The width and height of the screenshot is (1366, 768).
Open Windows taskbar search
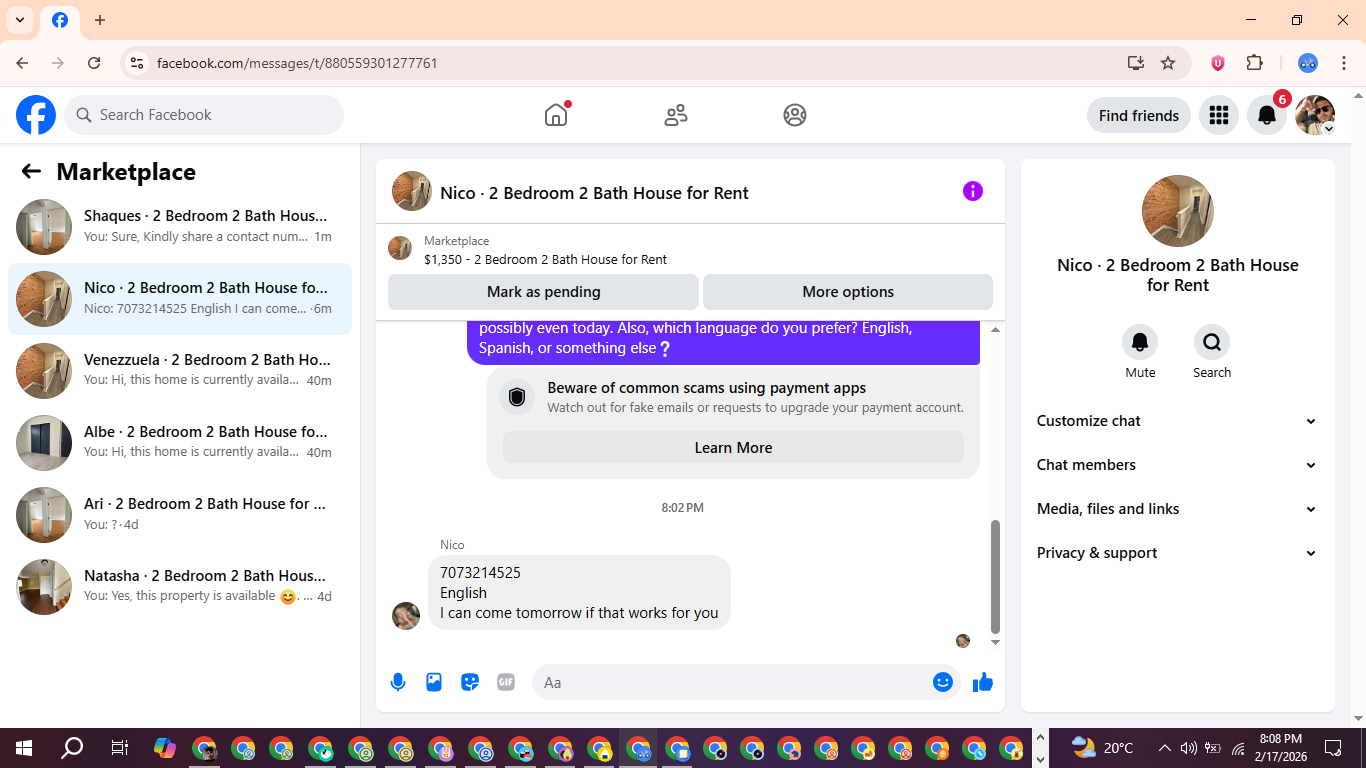click(x=72, y=748)
